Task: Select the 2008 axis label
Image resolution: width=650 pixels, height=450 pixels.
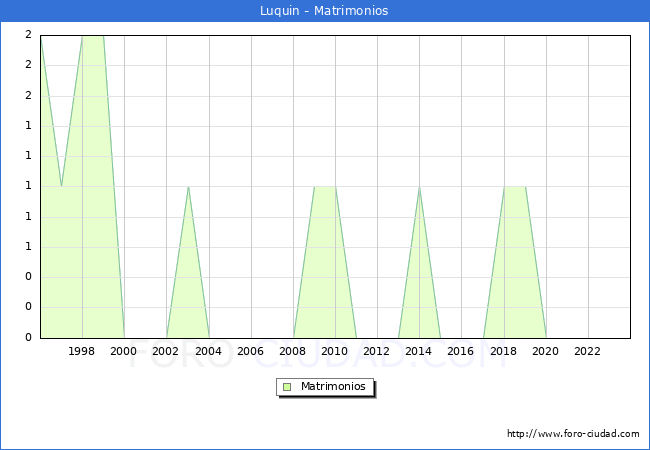Action: click(x=293, y=351)
